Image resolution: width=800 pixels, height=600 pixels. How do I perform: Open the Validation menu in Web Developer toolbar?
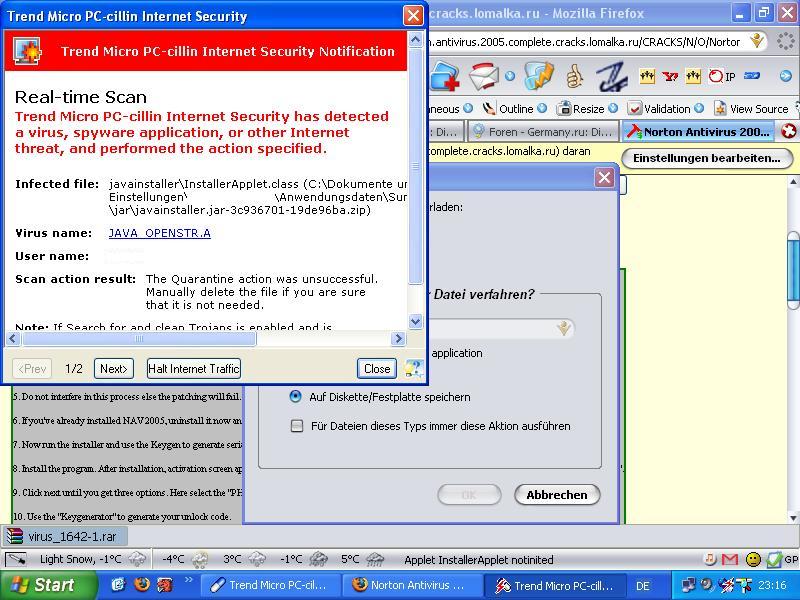click(x=660, y=109)
